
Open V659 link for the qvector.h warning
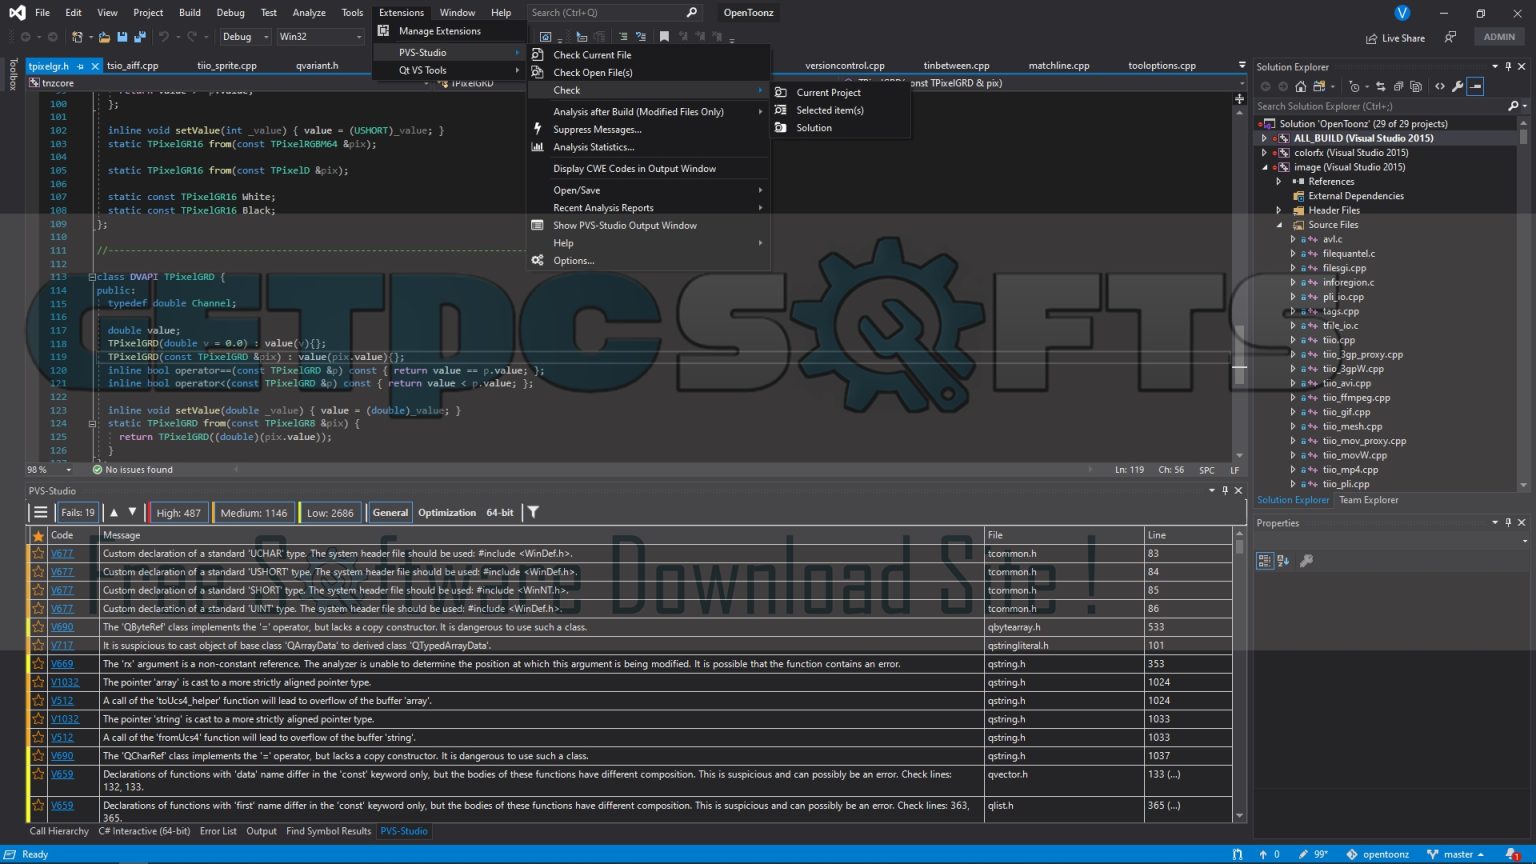pyautogui.click(x=62, y=774)
